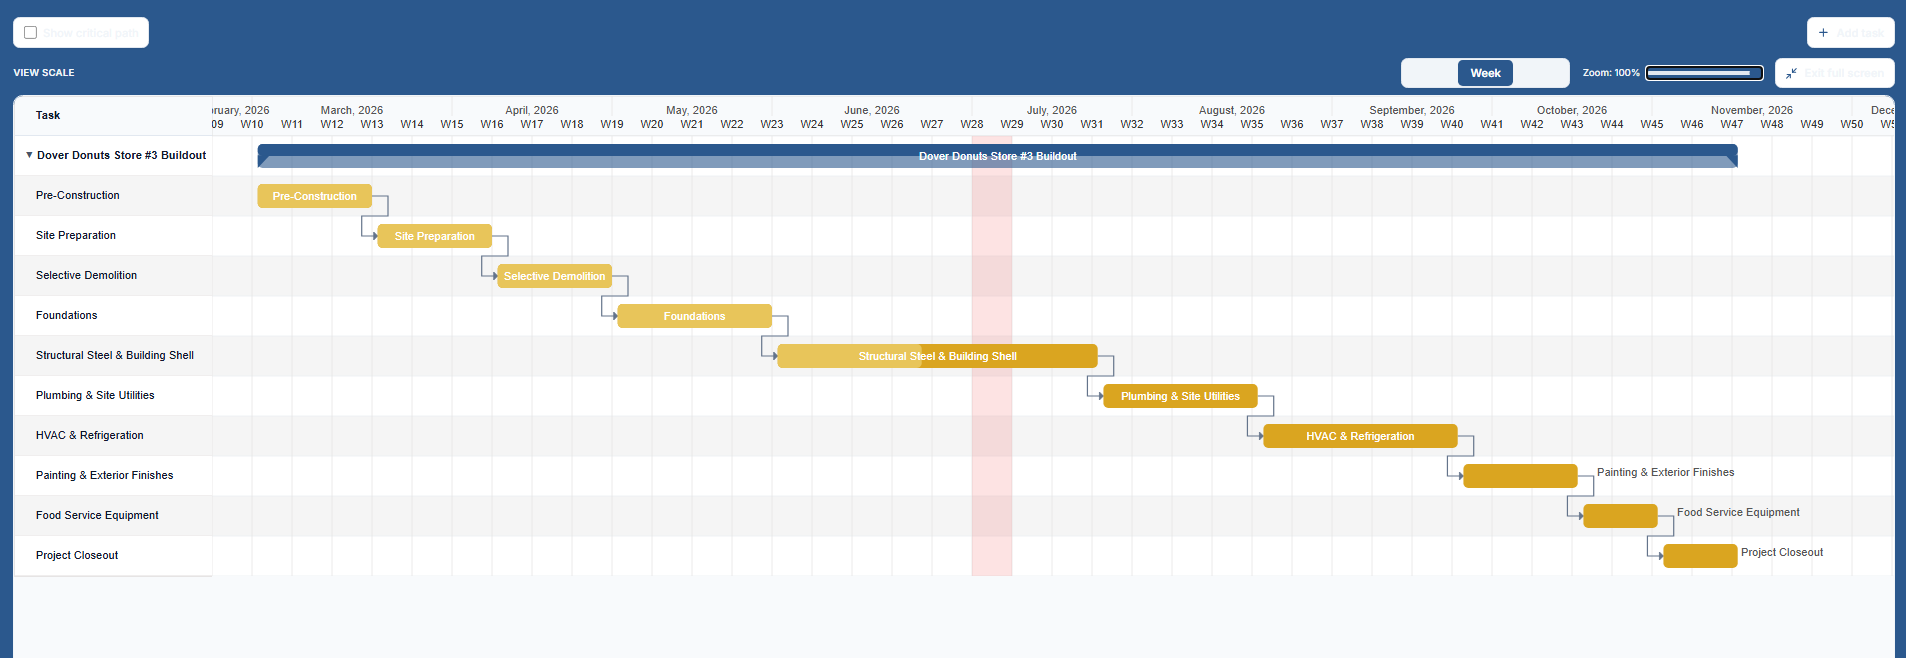
Task: Click the Dover Donuts Store #3 Buildout summary bar
Action: [x=997, y=156]
